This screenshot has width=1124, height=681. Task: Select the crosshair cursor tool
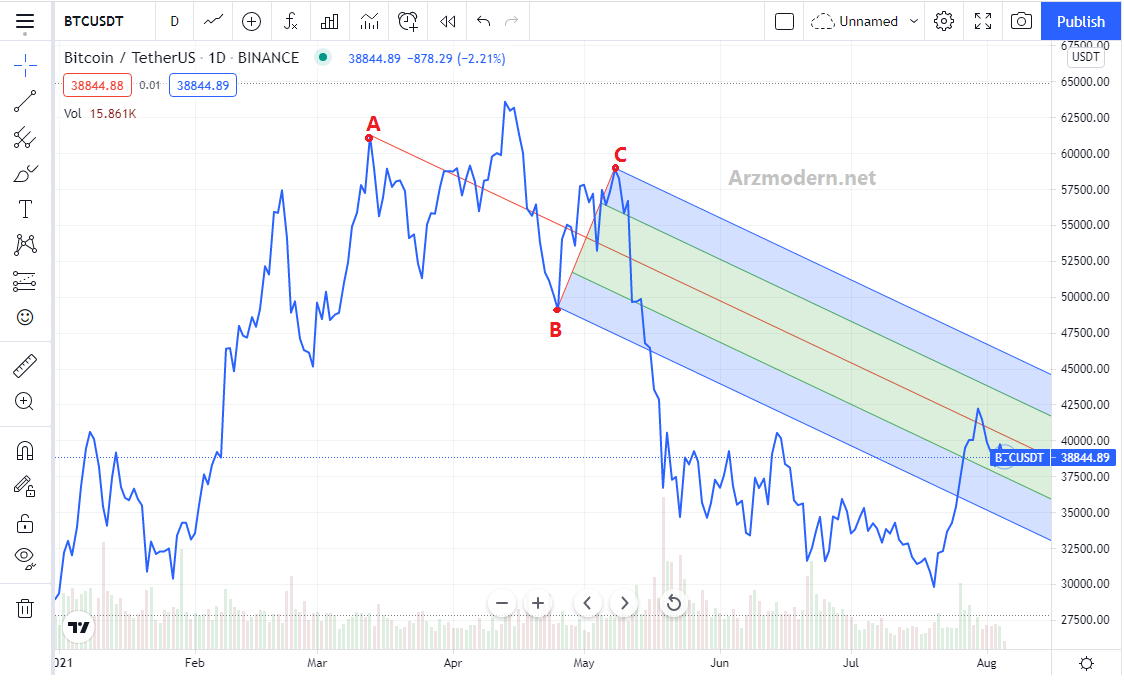coord(25,65)
